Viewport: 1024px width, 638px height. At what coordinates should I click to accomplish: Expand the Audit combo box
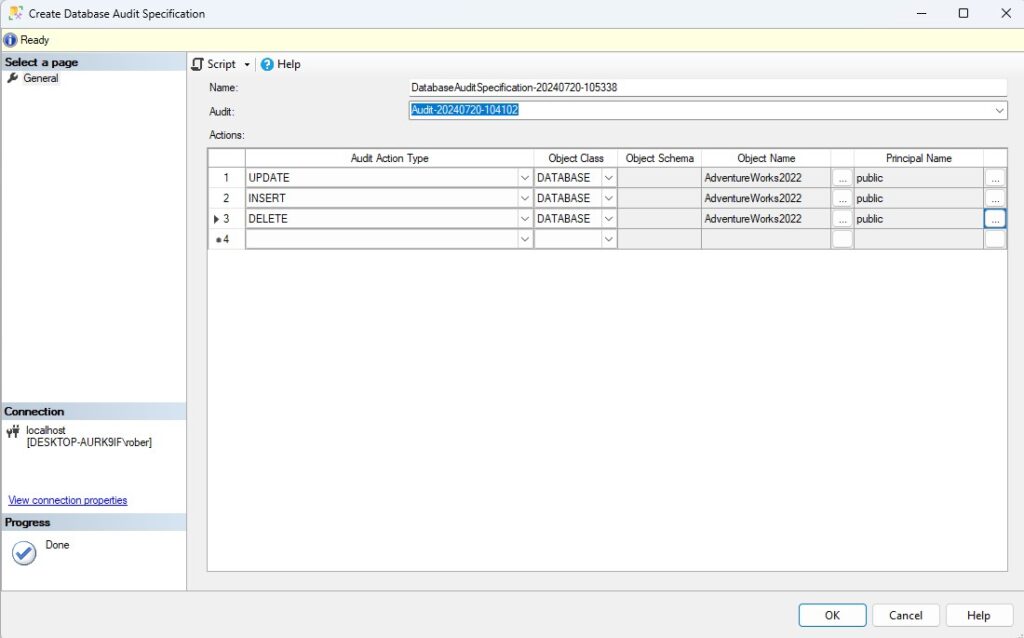999,111
